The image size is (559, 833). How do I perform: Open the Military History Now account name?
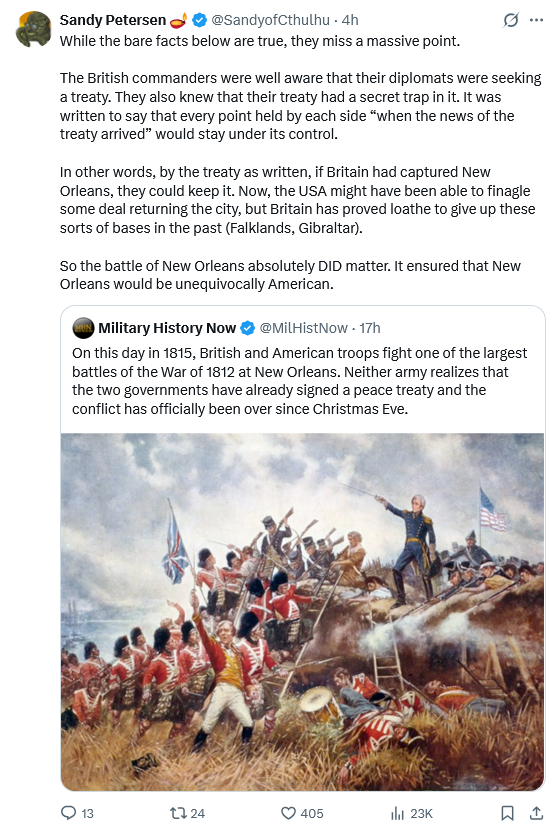pyautogui.click(x=167, y=328)
